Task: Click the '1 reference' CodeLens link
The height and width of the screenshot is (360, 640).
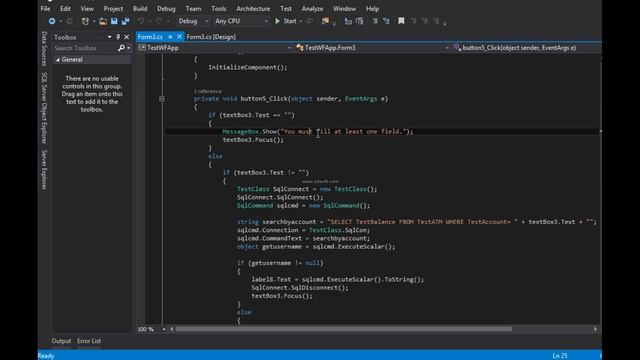Action: coord(208,91)
